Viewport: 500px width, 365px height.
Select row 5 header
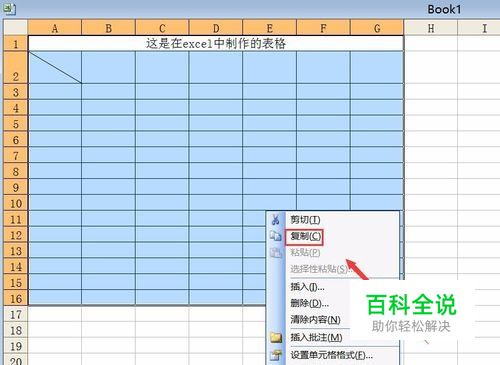pos(16,124)
